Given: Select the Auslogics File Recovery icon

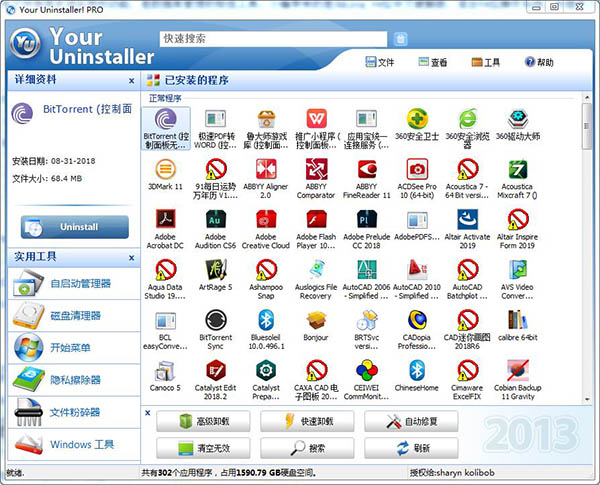Looking at the screenshot, I should (x=316, y=269).
